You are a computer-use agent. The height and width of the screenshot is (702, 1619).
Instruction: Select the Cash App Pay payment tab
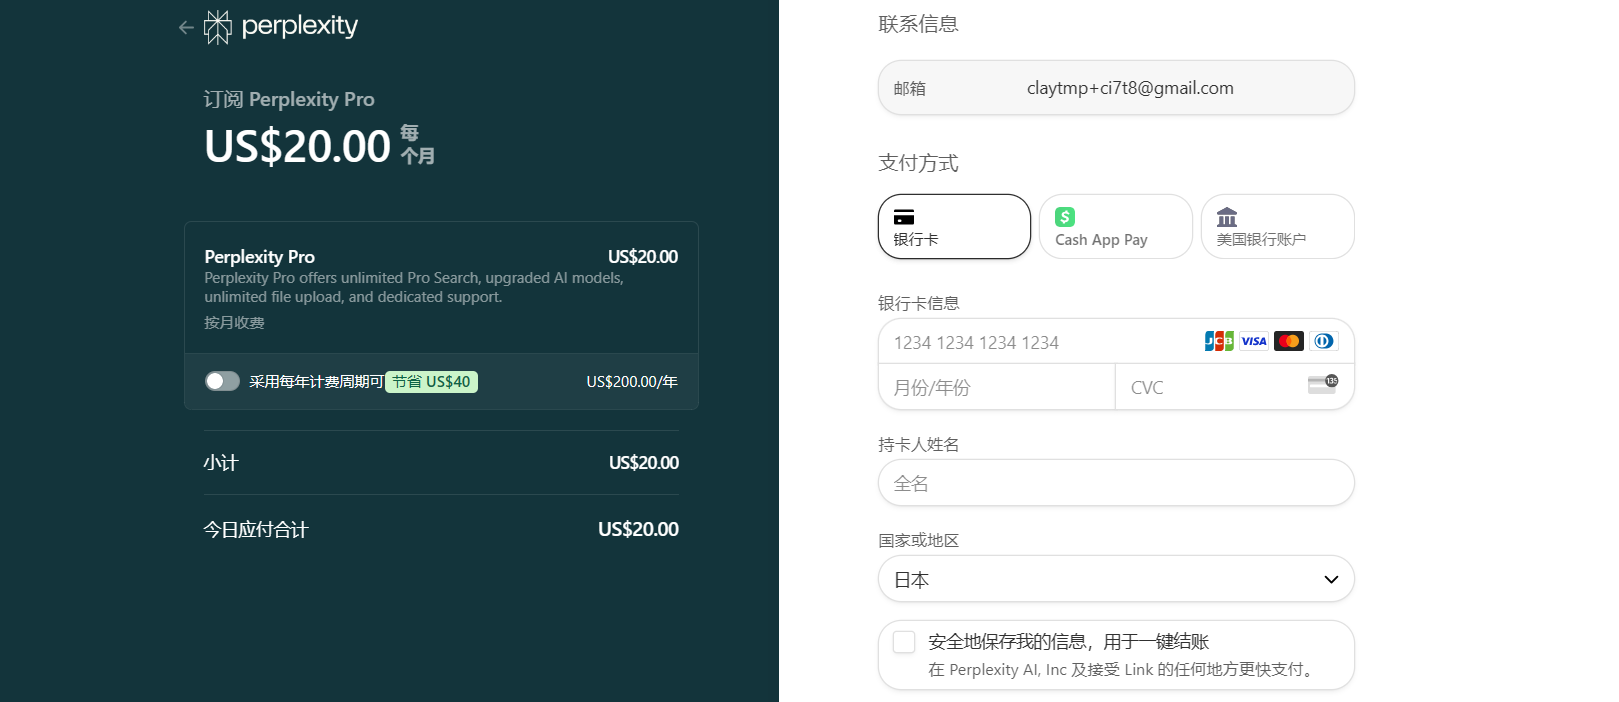click(1116, 226)
